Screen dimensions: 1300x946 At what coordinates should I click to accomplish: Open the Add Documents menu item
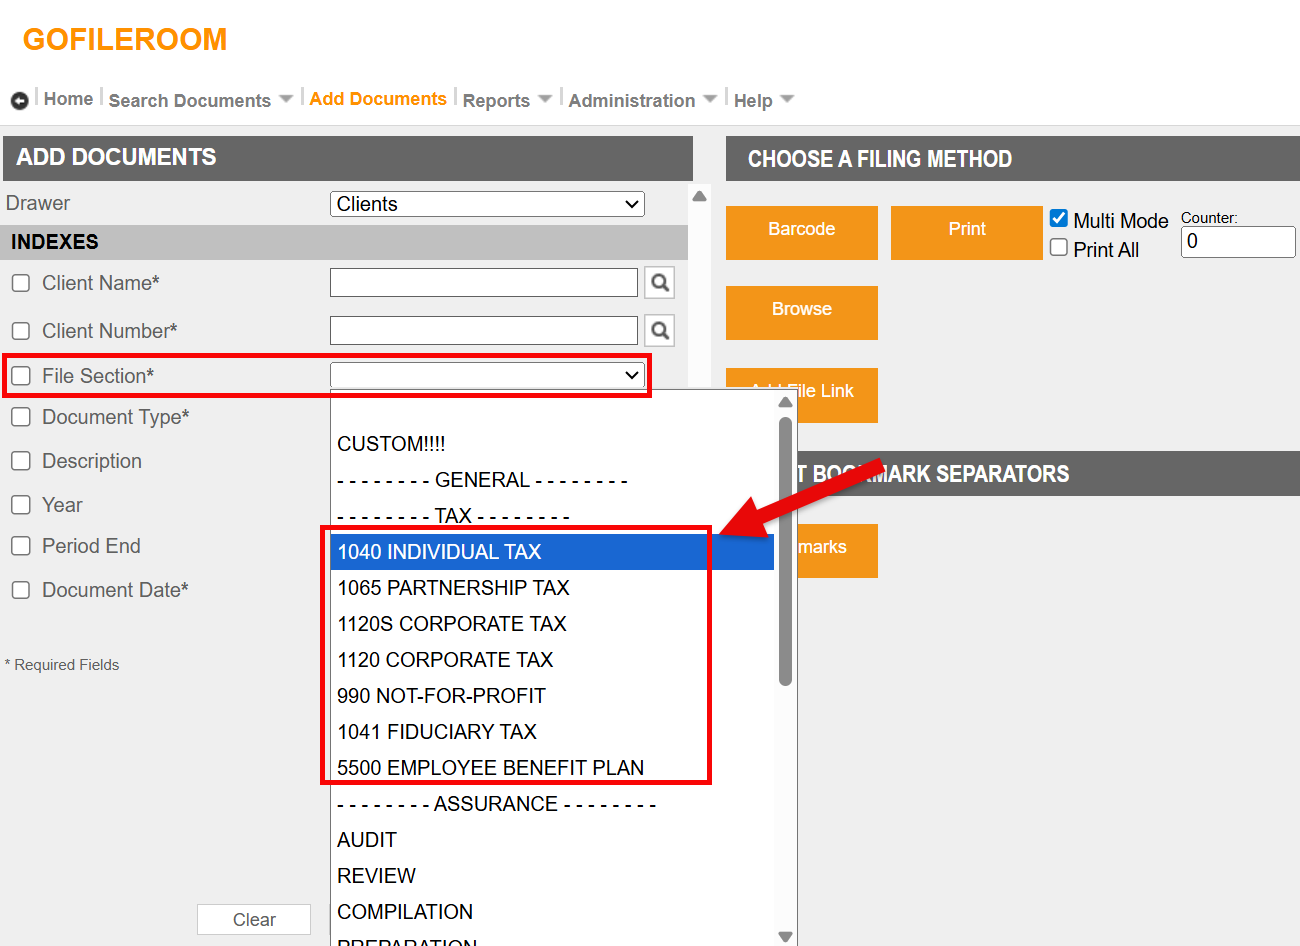(378, 99)
